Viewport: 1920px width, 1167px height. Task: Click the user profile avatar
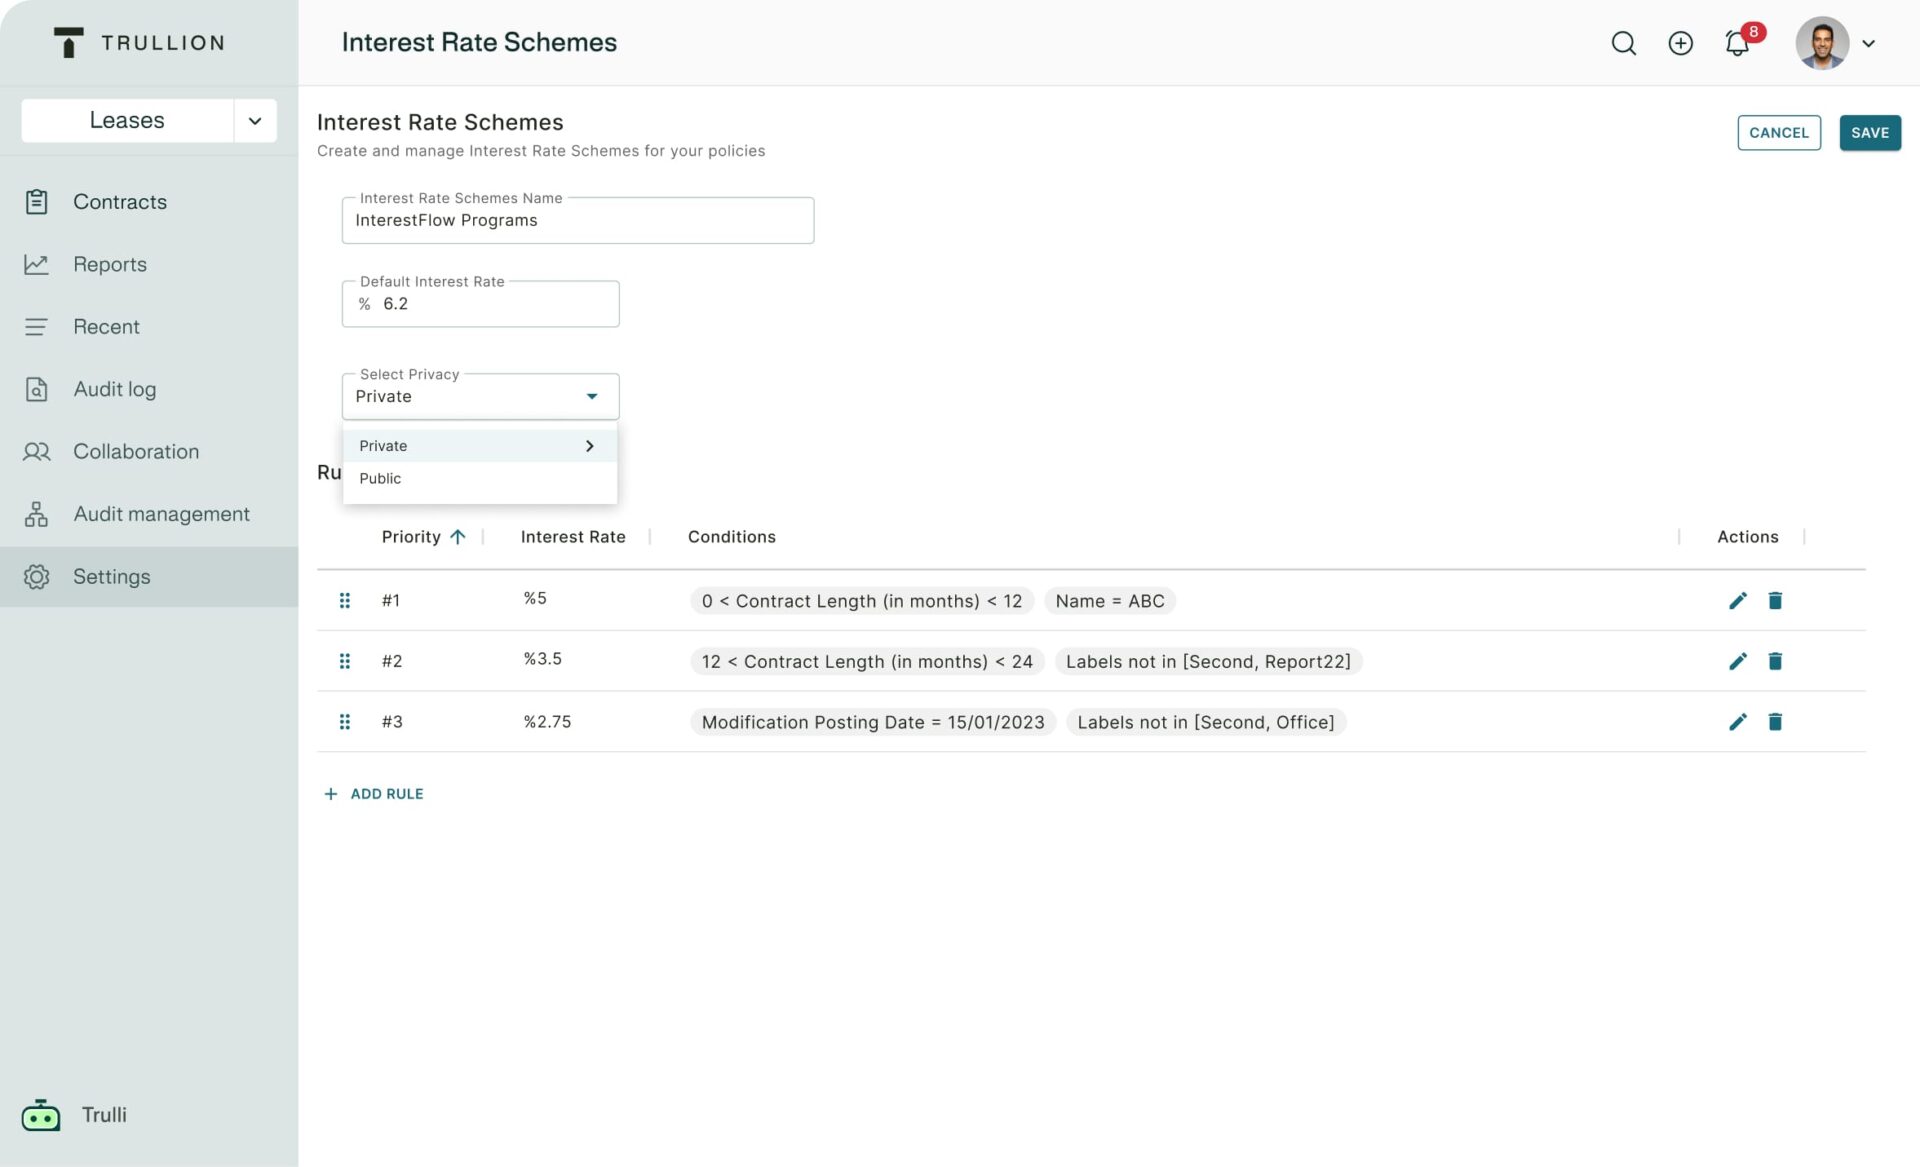1822,43
